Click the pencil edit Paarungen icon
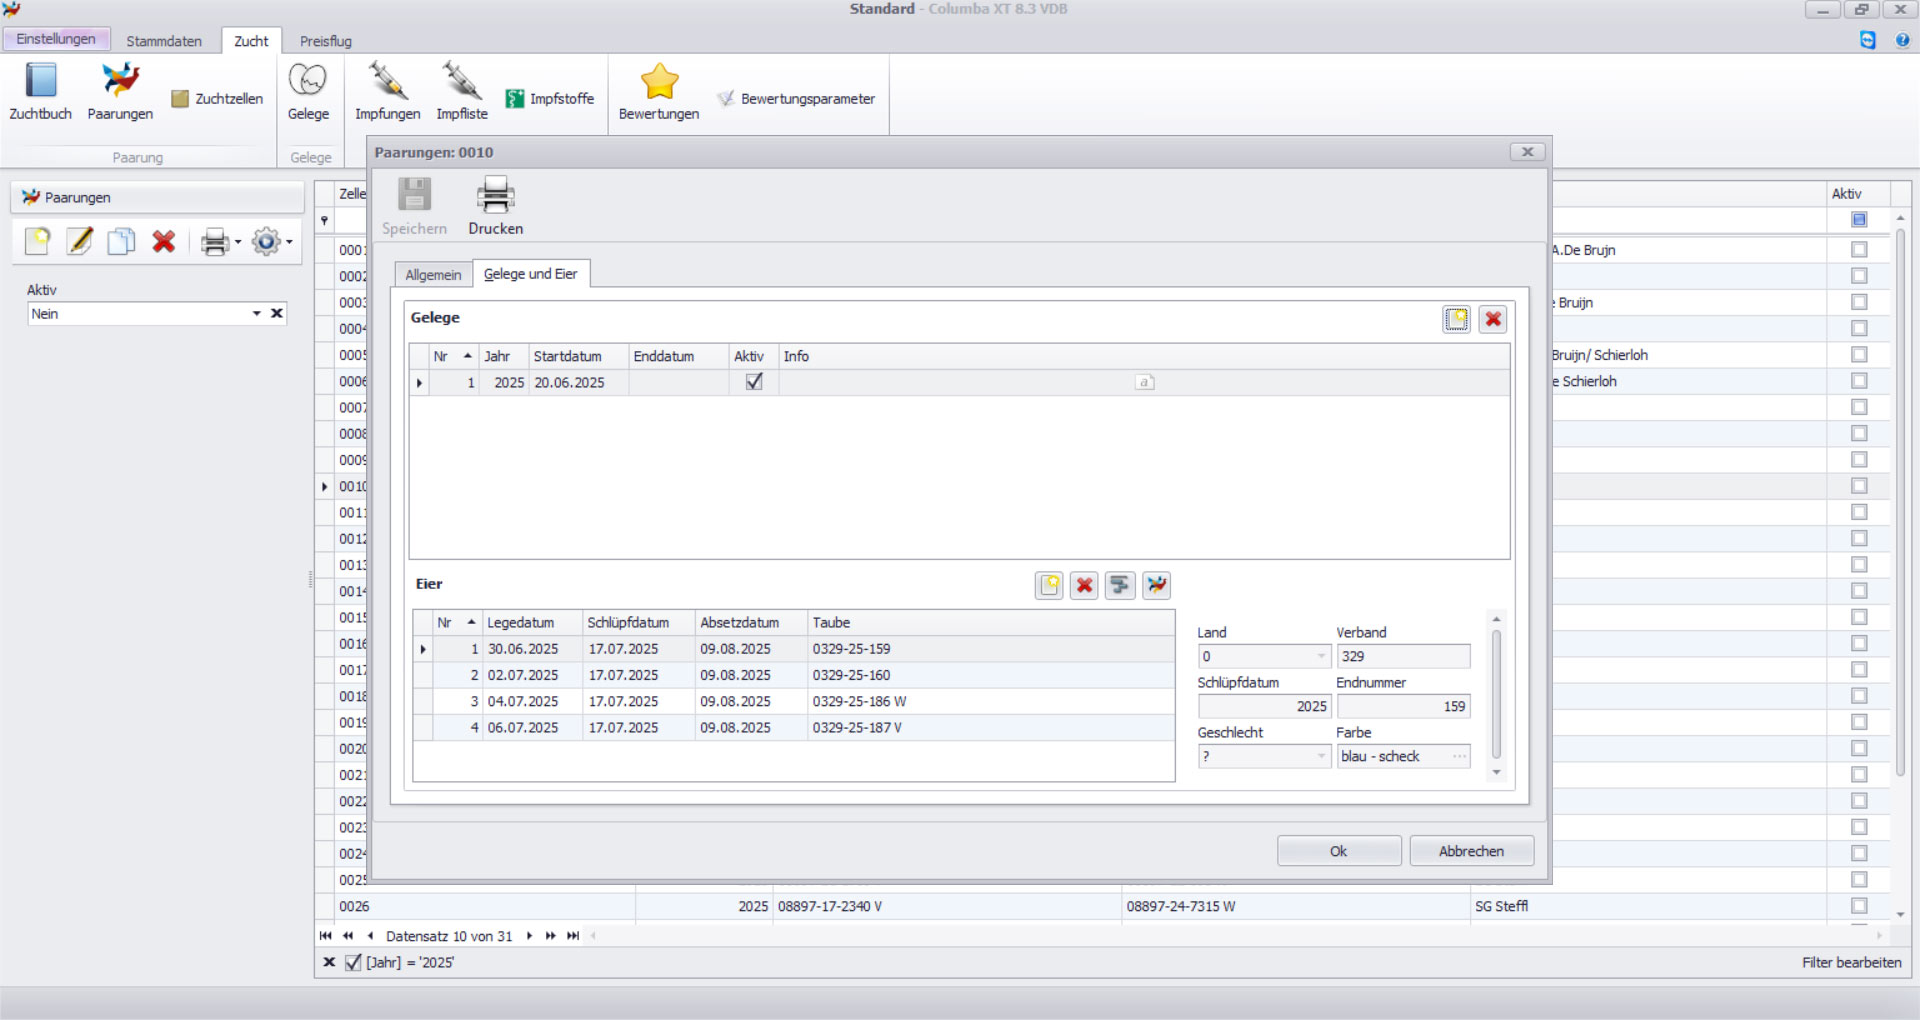The width and height of the screenshot is (1920, 1020). pos(80,241)
